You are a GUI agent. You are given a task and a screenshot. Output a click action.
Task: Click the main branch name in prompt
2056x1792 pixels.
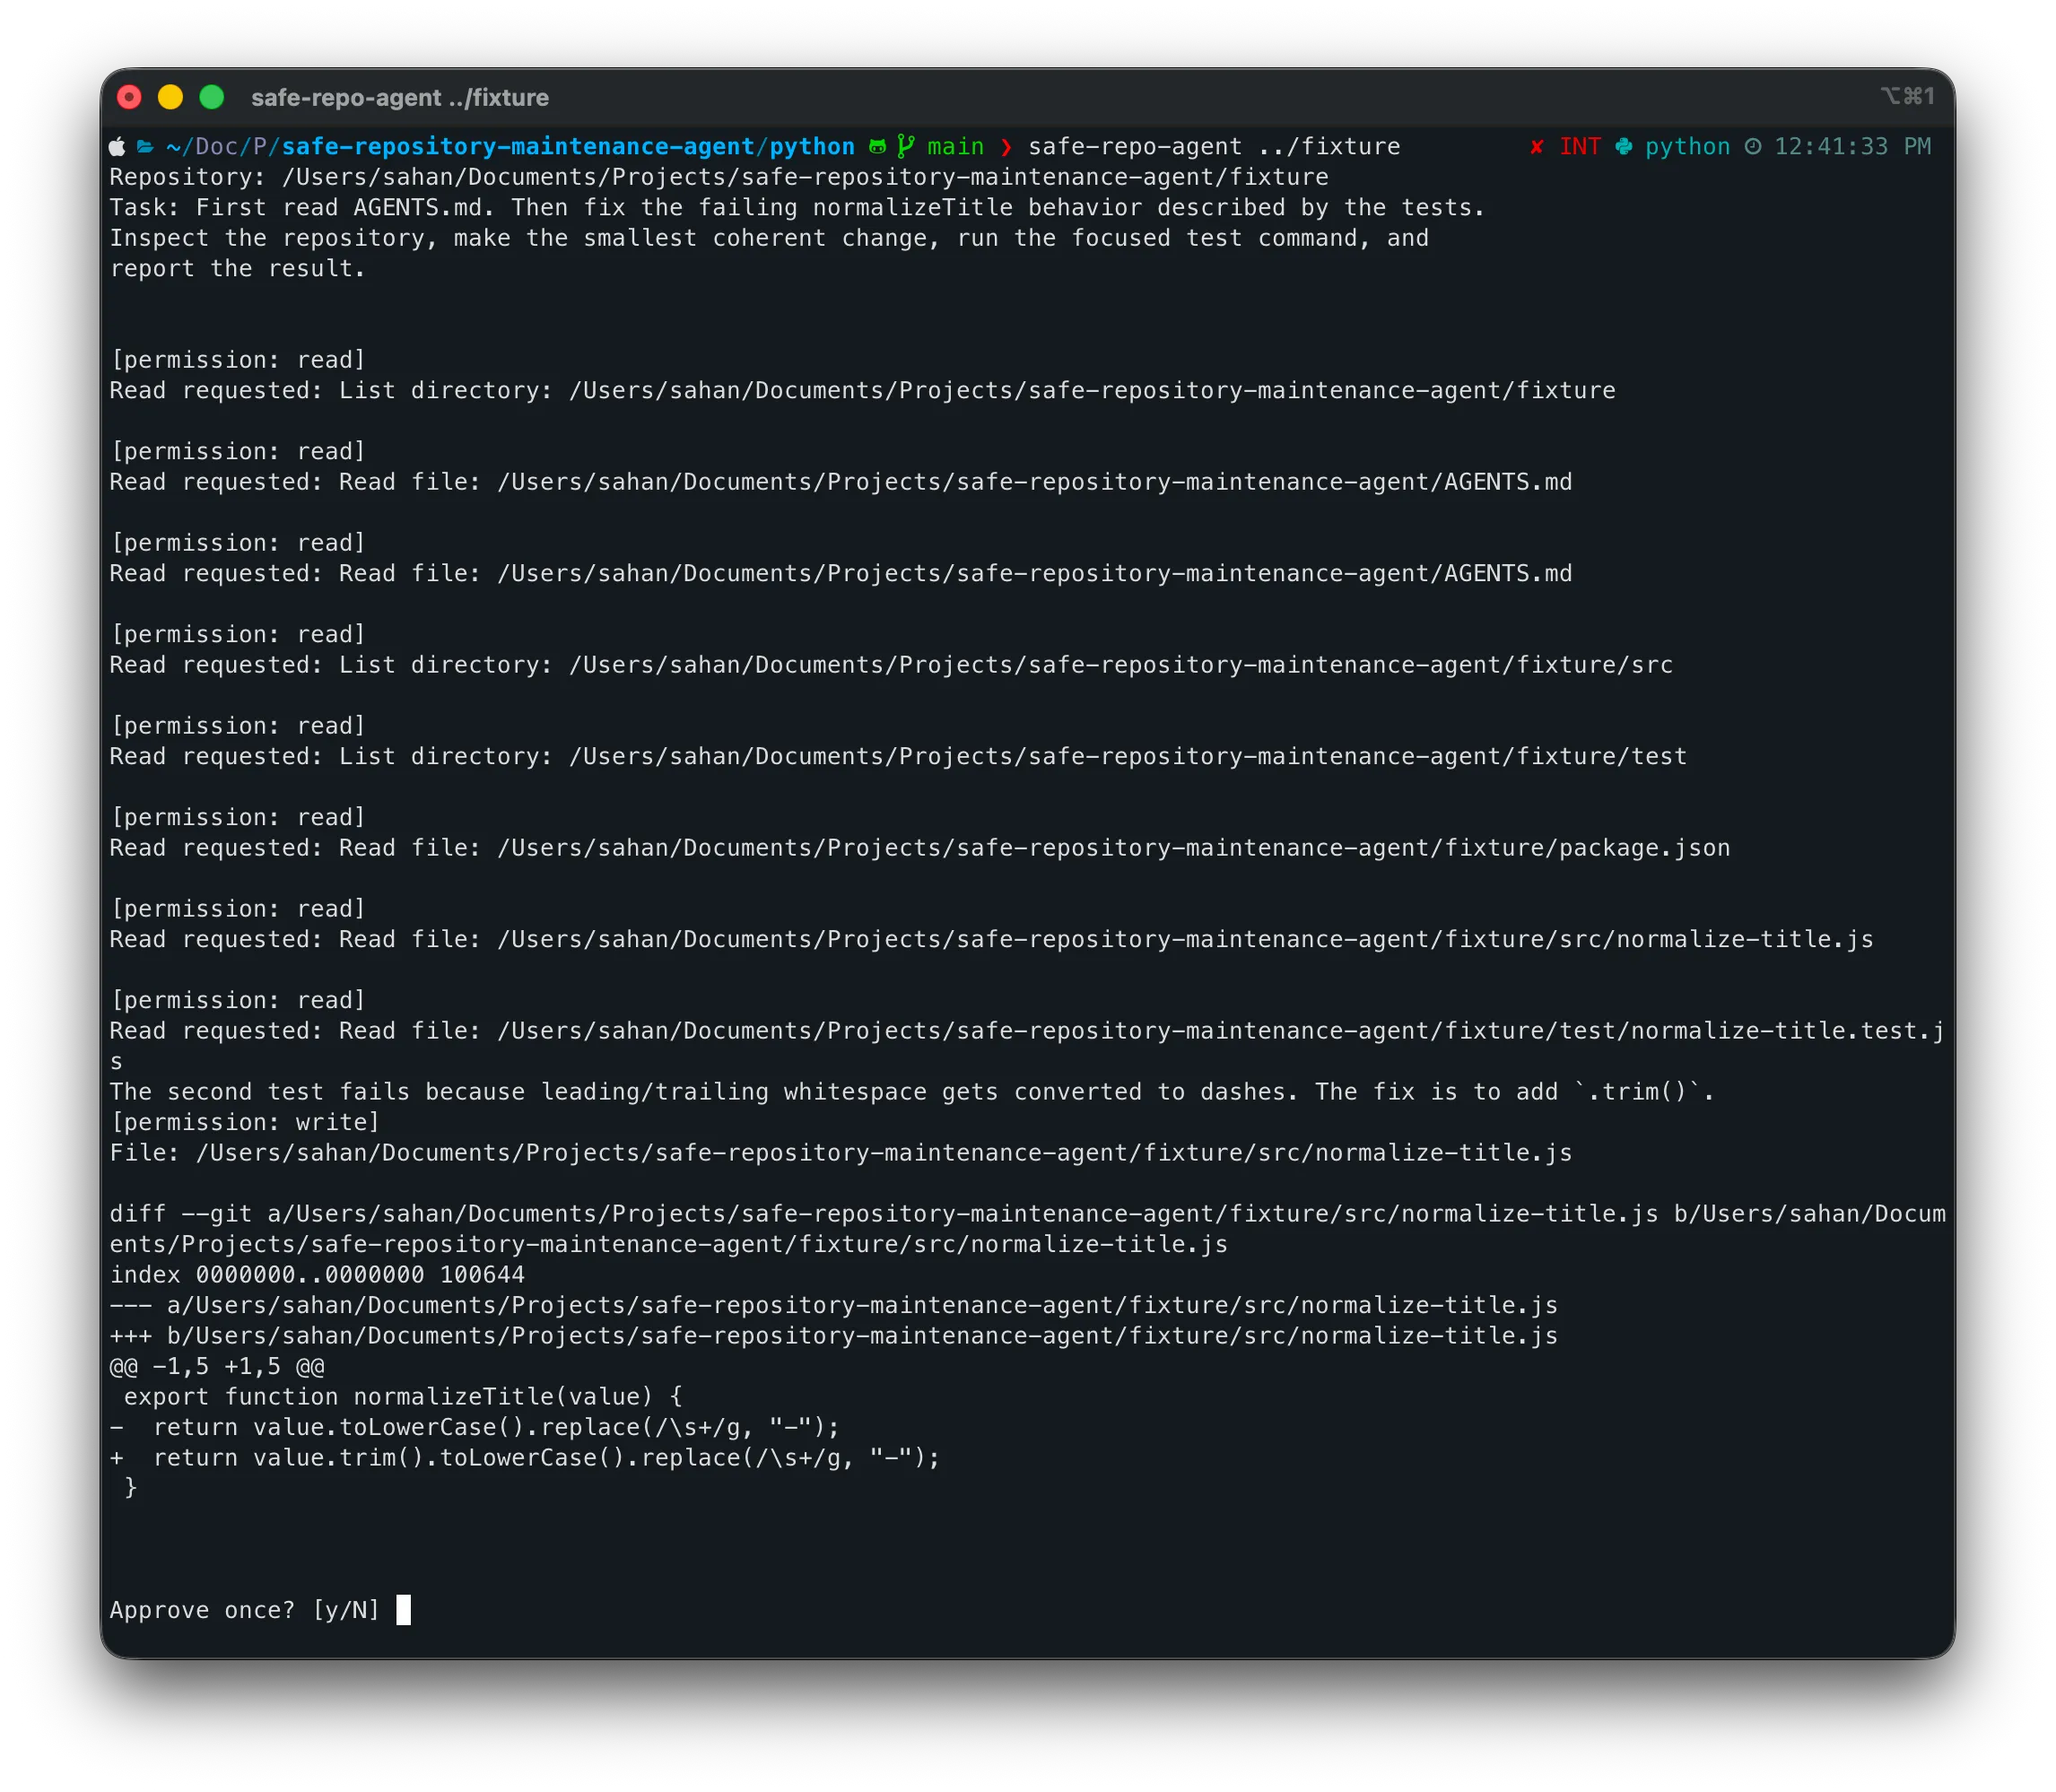click(955, 147)
